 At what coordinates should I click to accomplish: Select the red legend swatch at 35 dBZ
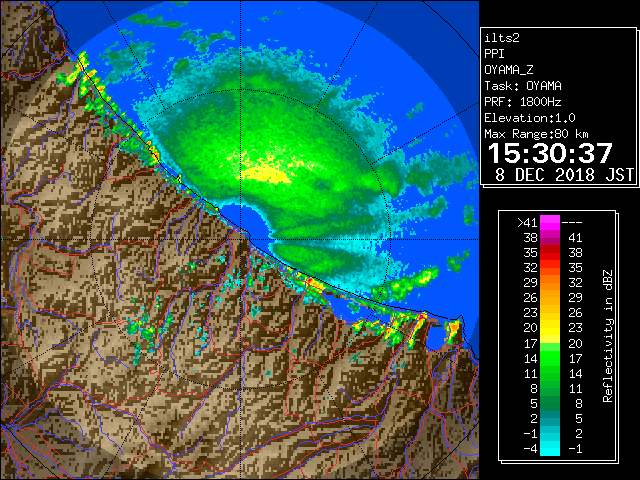pyautogui.click(x=550, y=253)
